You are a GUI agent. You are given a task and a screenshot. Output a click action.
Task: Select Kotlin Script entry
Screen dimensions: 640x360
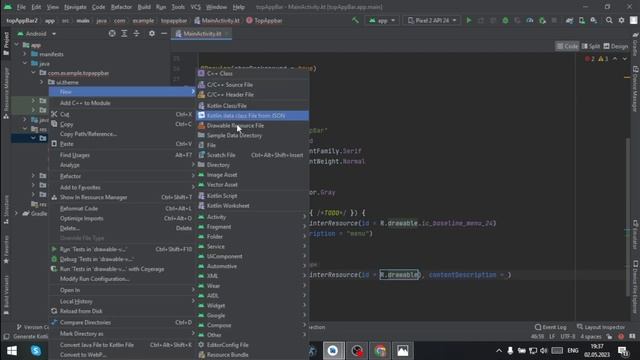click(x=252, y=196)
